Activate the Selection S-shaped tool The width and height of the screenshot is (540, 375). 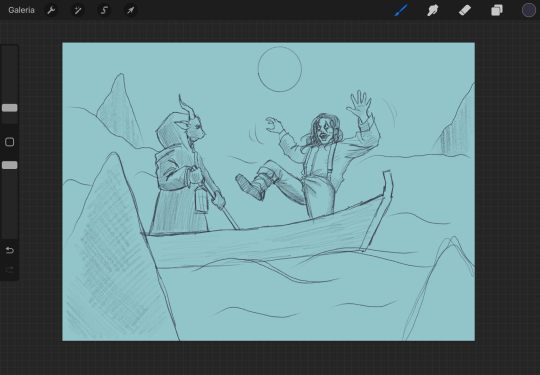104,10
